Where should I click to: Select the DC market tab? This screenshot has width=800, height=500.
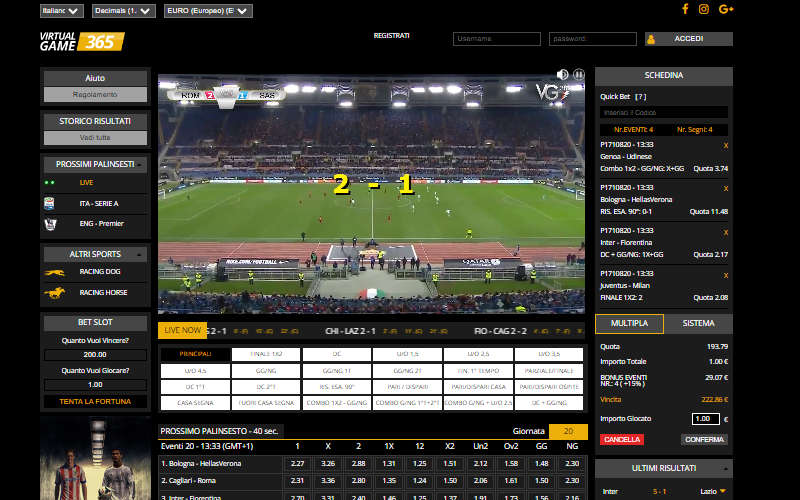[x=337, y=354]
